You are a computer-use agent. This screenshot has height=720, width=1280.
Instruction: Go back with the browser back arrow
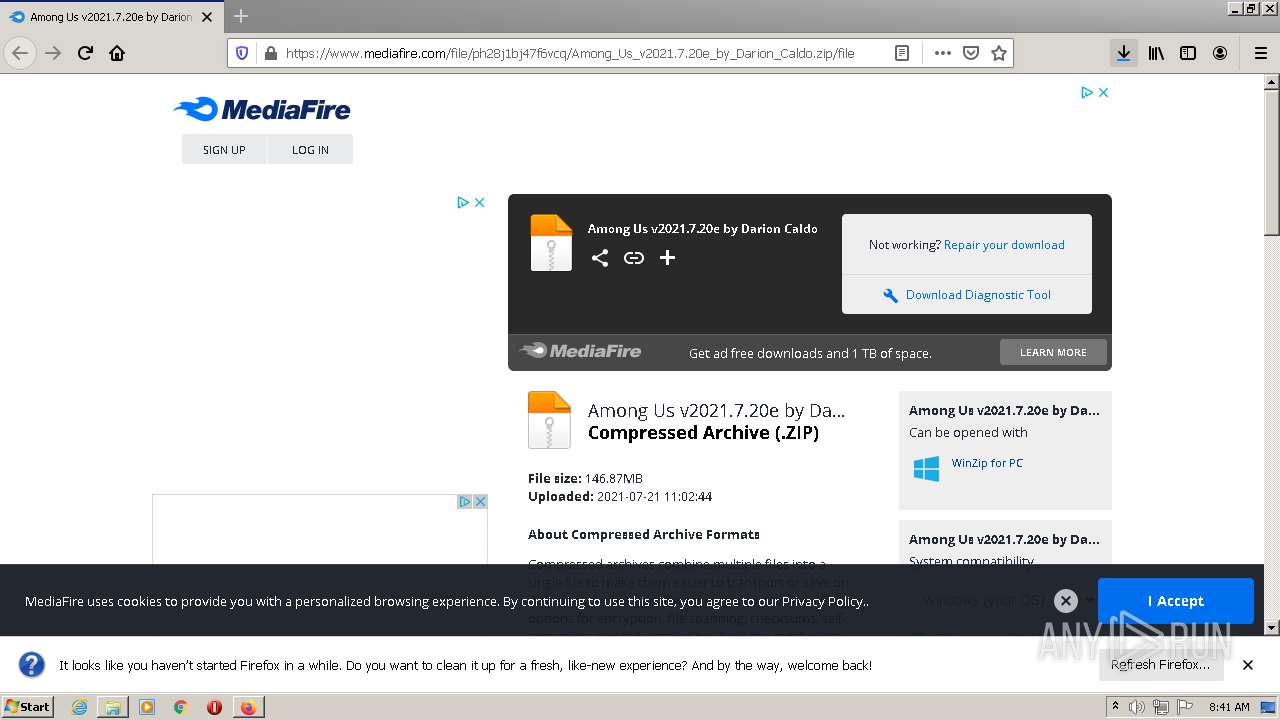tap(20, 53)
